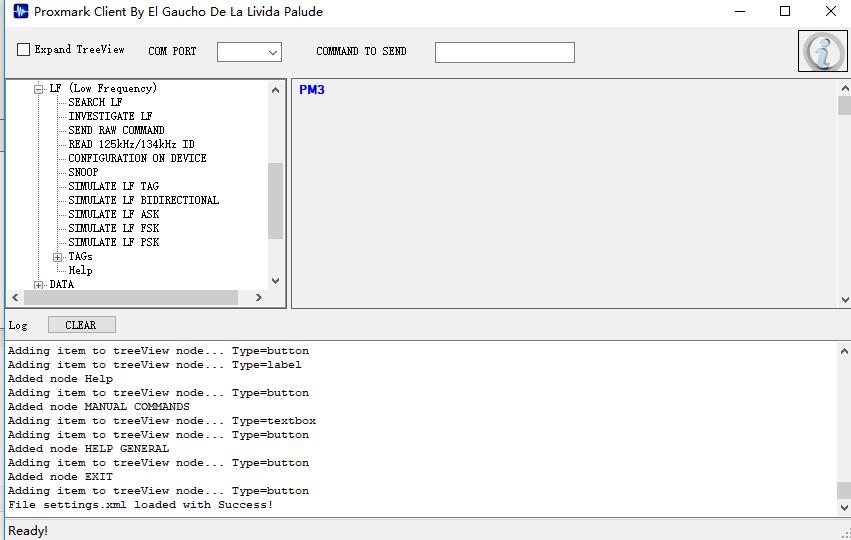
Task: Select SIMULATE LF BIDIRECTIONAL item
Action: pos(143,200)
